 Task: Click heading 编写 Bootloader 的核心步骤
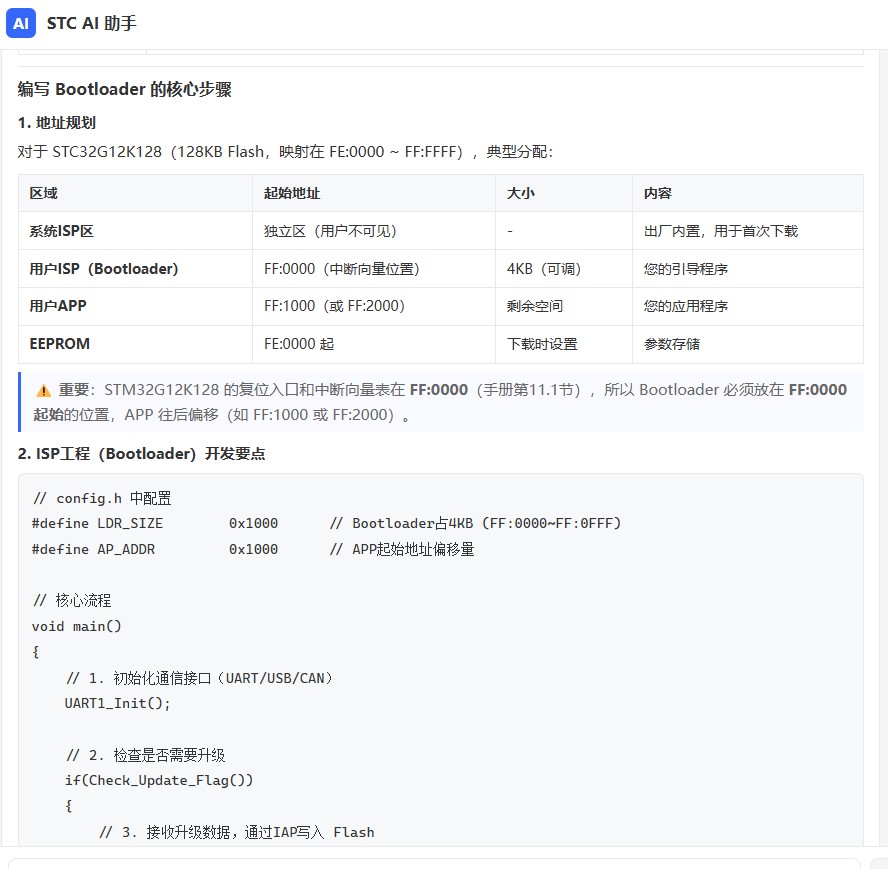click(x=125, y=90)
